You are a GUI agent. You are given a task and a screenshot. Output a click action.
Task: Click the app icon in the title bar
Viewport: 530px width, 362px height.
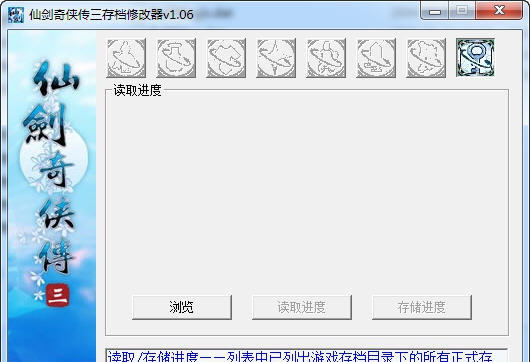(16, 15)
